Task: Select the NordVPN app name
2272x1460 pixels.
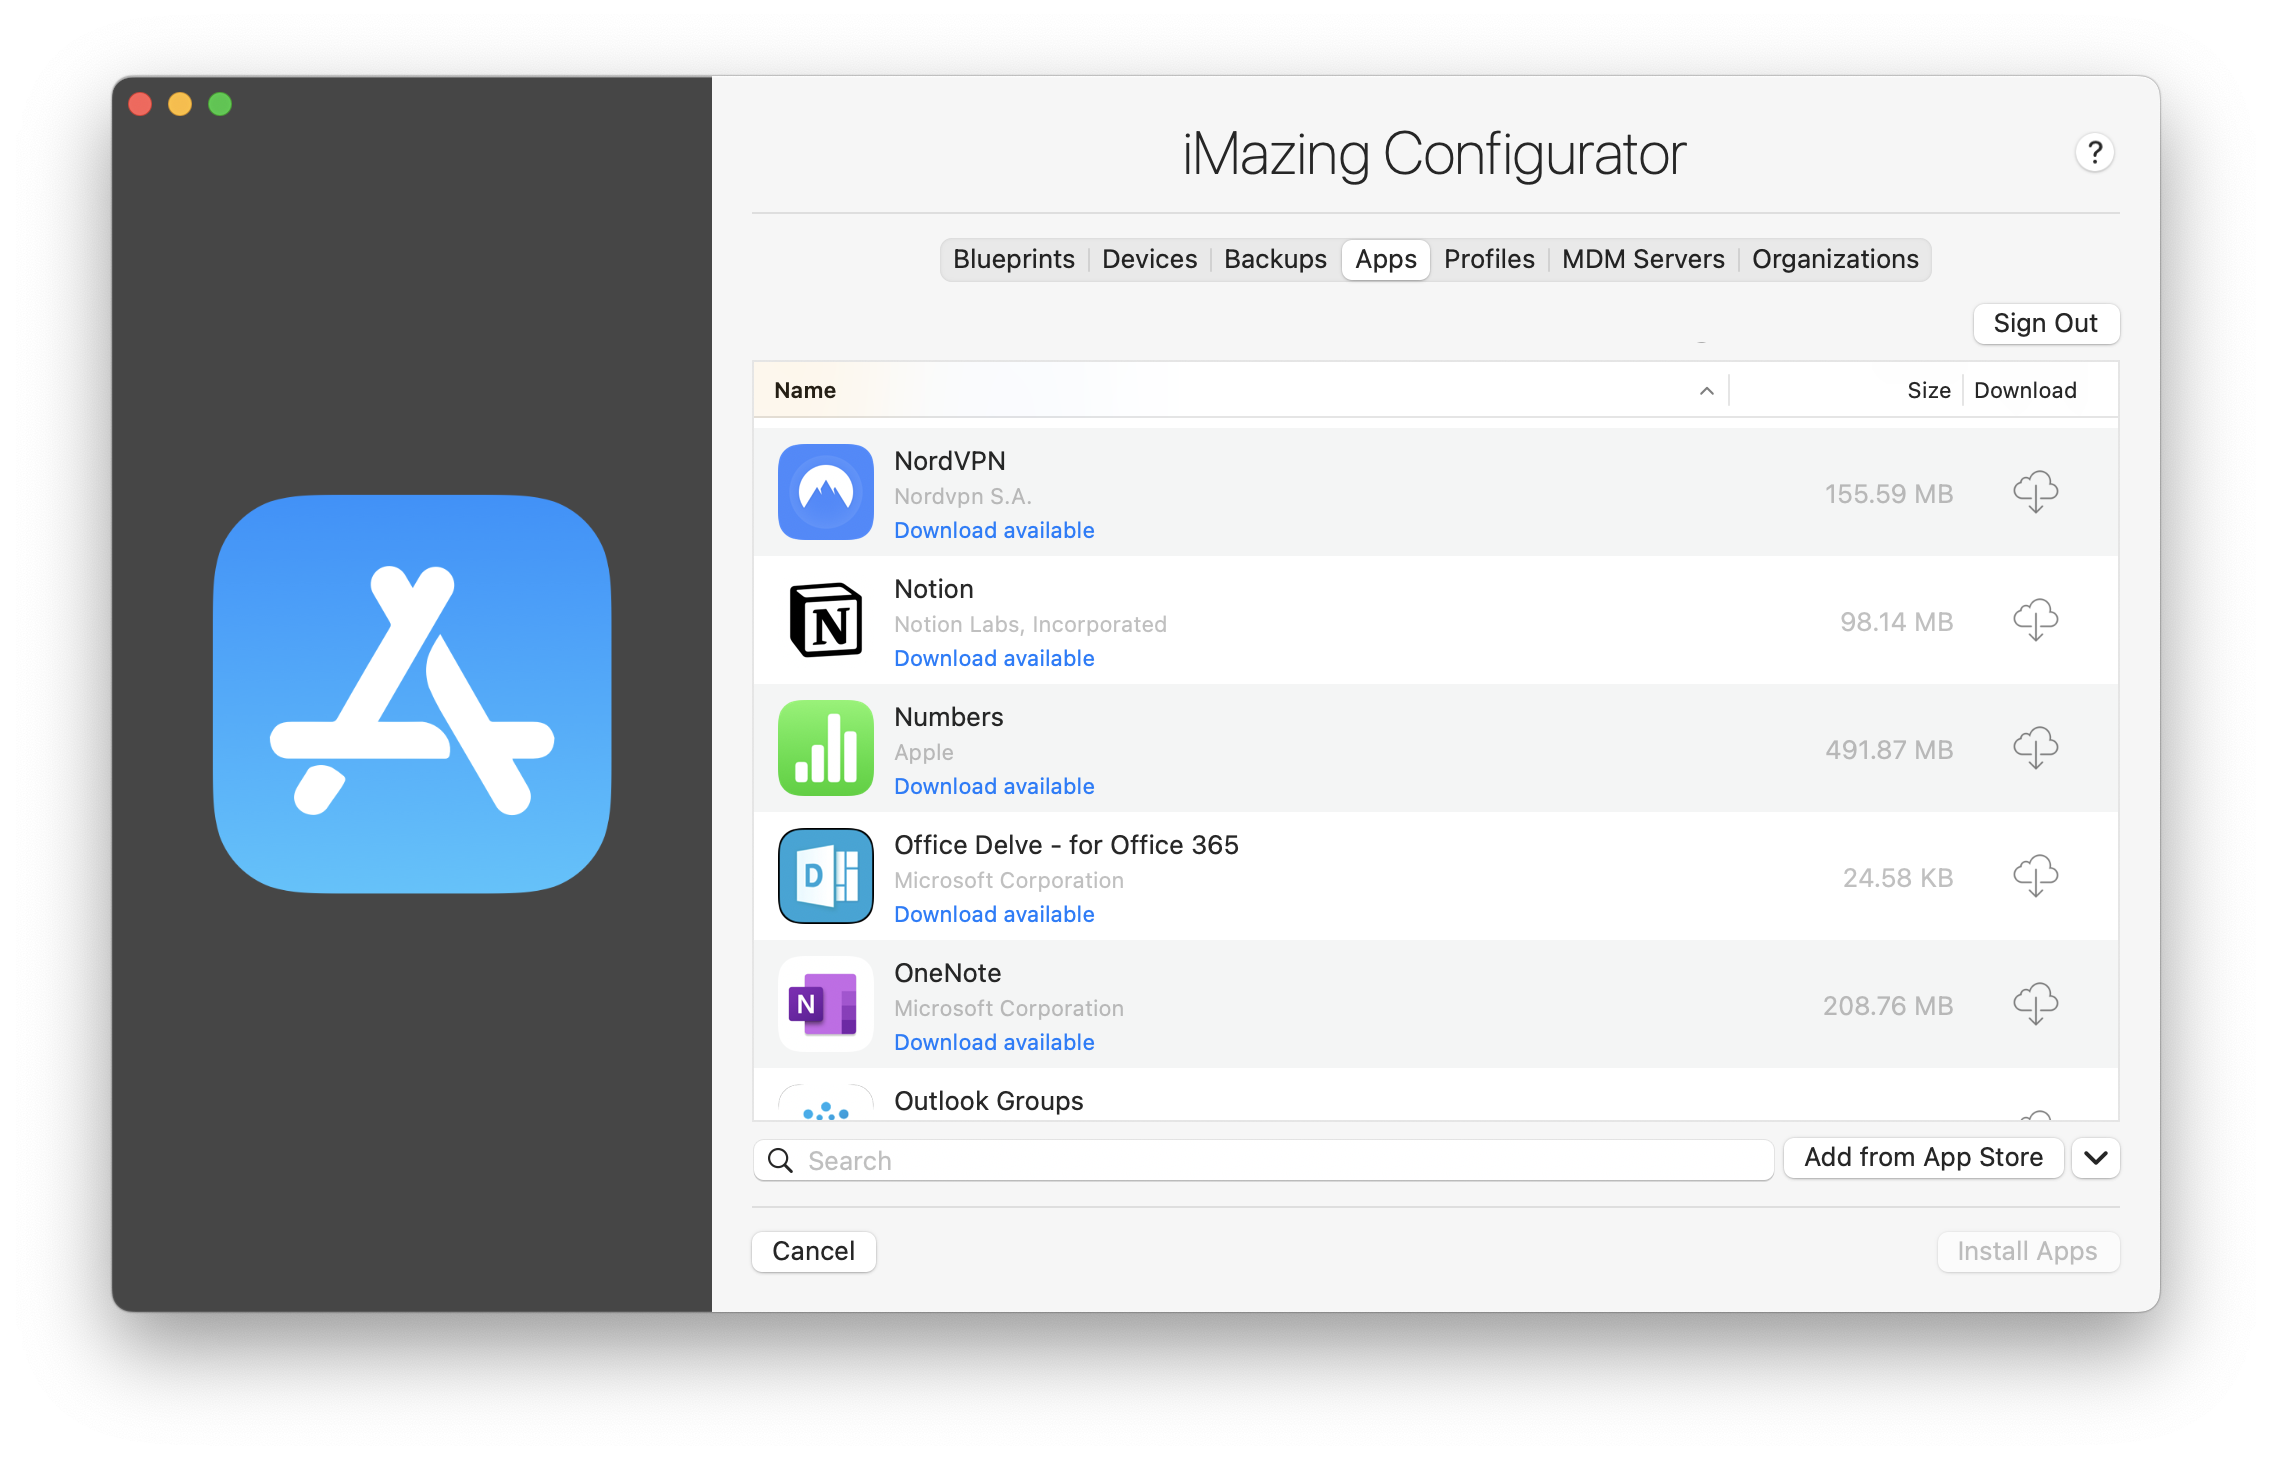Action: click(x=950, y=461)
